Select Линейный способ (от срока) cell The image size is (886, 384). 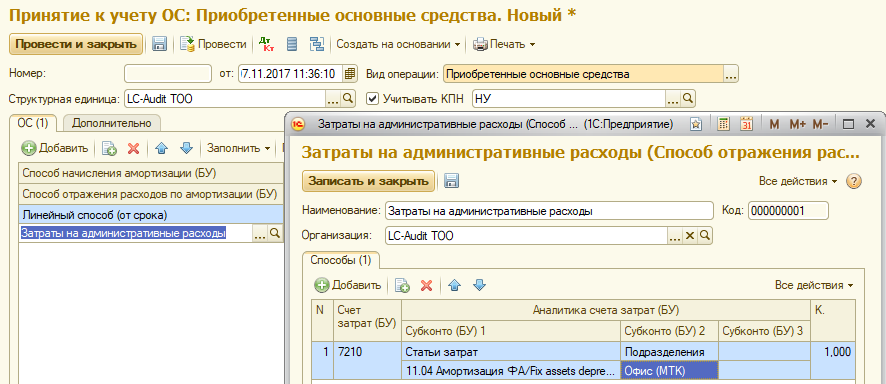click(150, 215)
